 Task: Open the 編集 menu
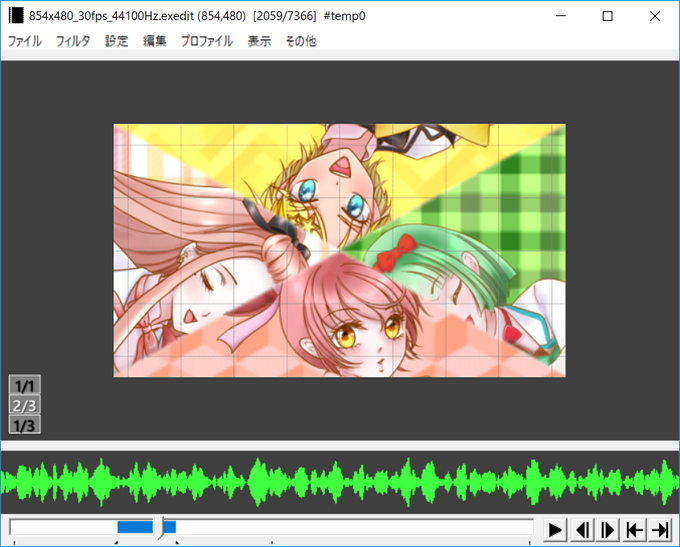[x=155, y=41]
